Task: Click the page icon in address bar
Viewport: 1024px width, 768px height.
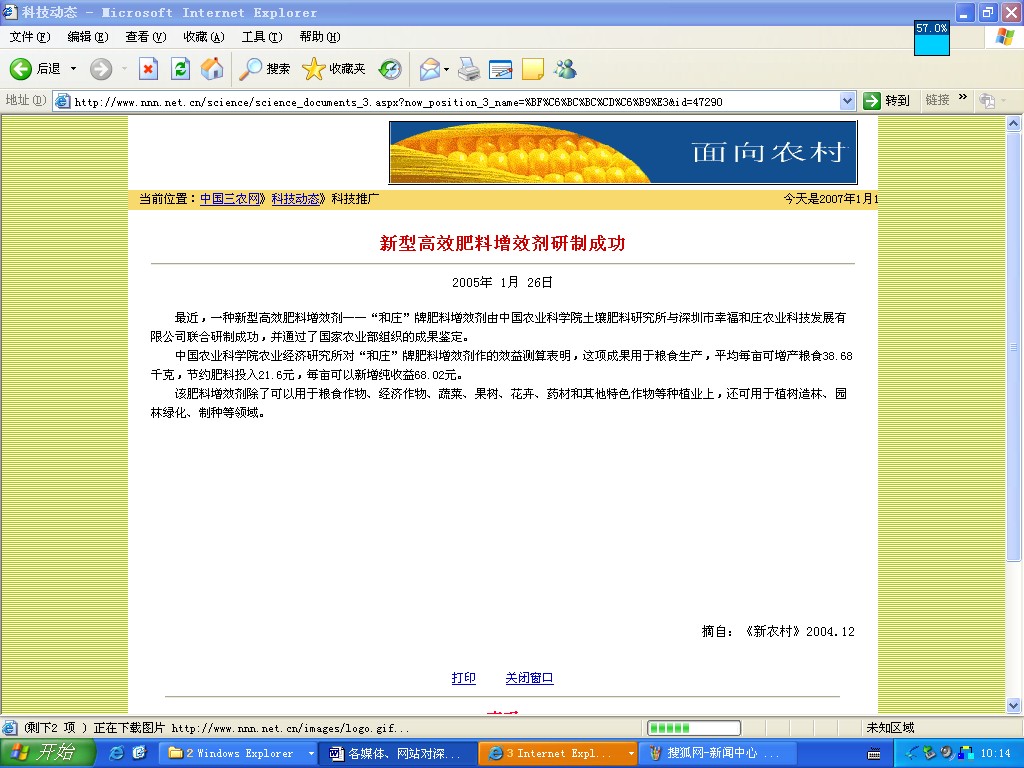Action: pos(63,101)
